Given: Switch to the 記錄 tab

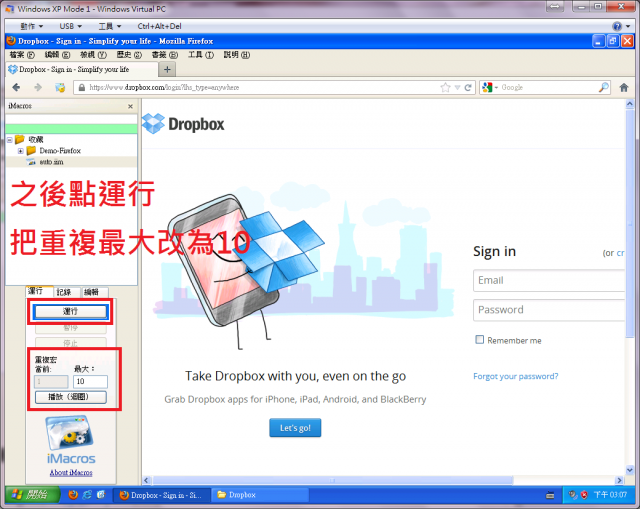Looking at the screenshot, I should point(67,292).
